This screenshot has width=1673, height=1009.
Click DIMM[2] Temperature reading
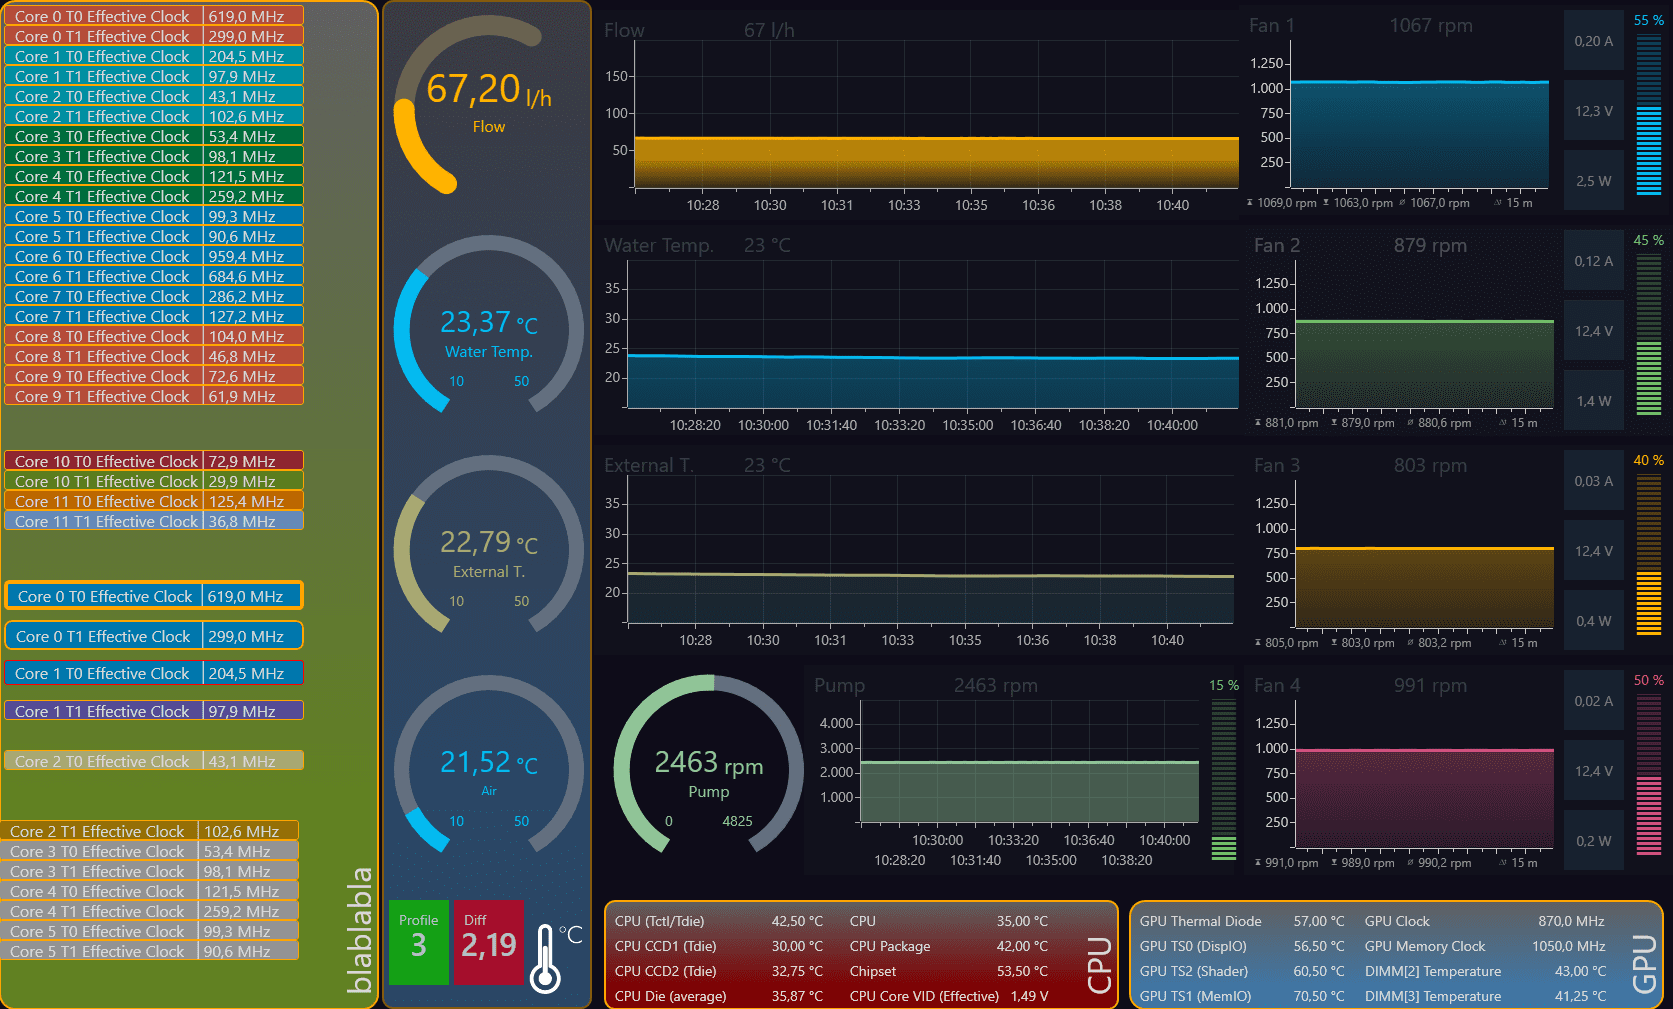[x=1485, y=971]
